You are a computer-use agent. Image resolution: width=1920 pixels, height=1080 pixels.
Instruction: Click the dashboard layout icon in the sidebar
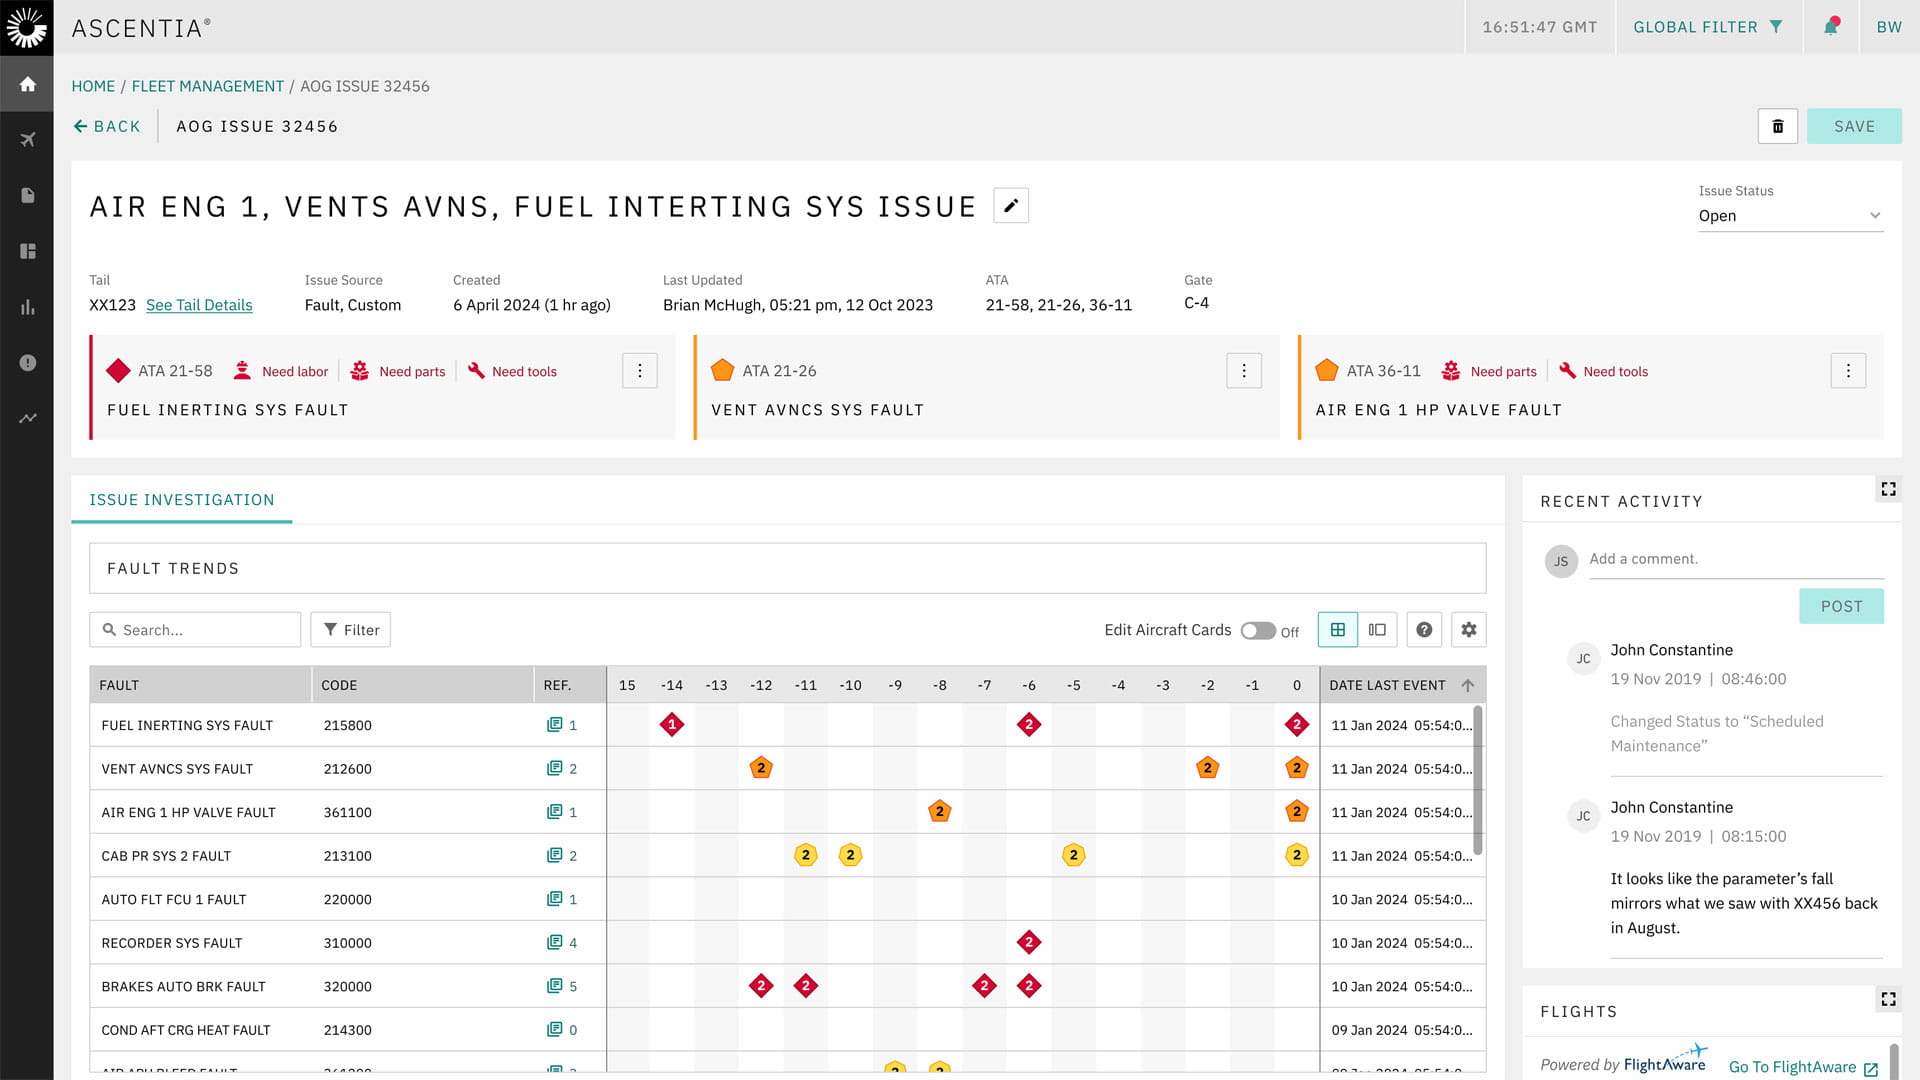[x=27, y=250]
